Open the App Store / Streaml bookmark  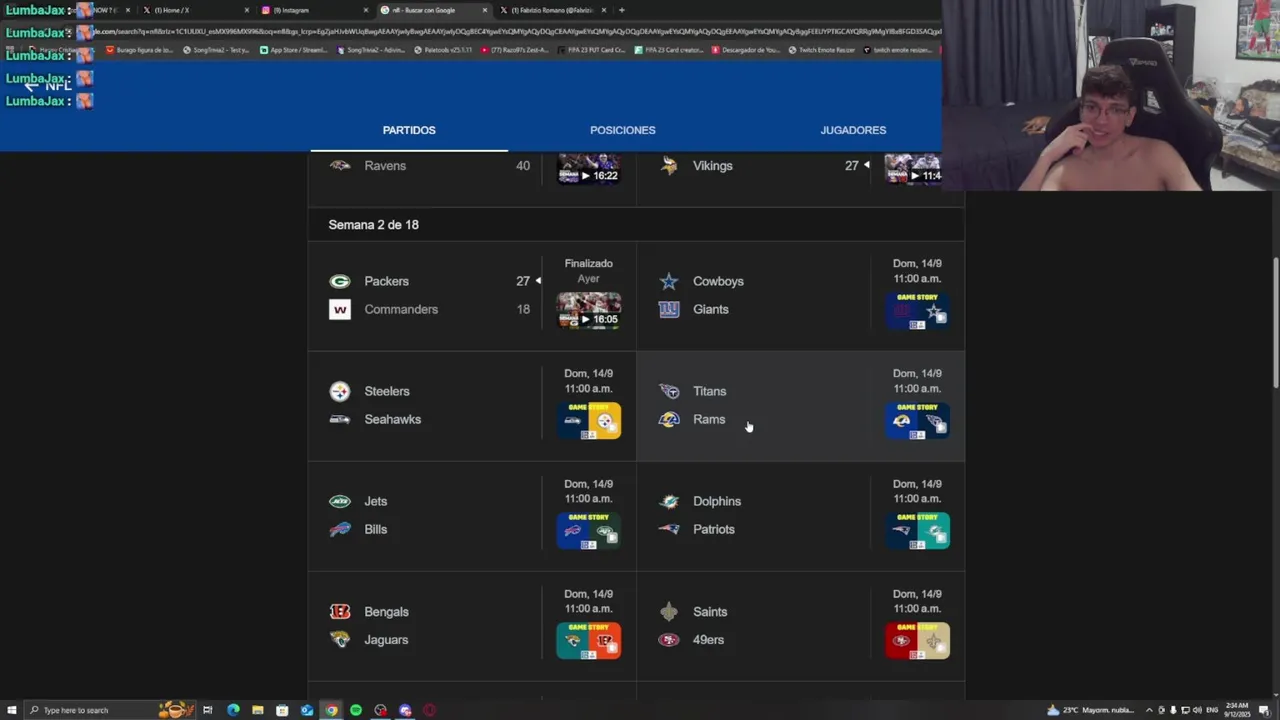(x=293, y=50)
